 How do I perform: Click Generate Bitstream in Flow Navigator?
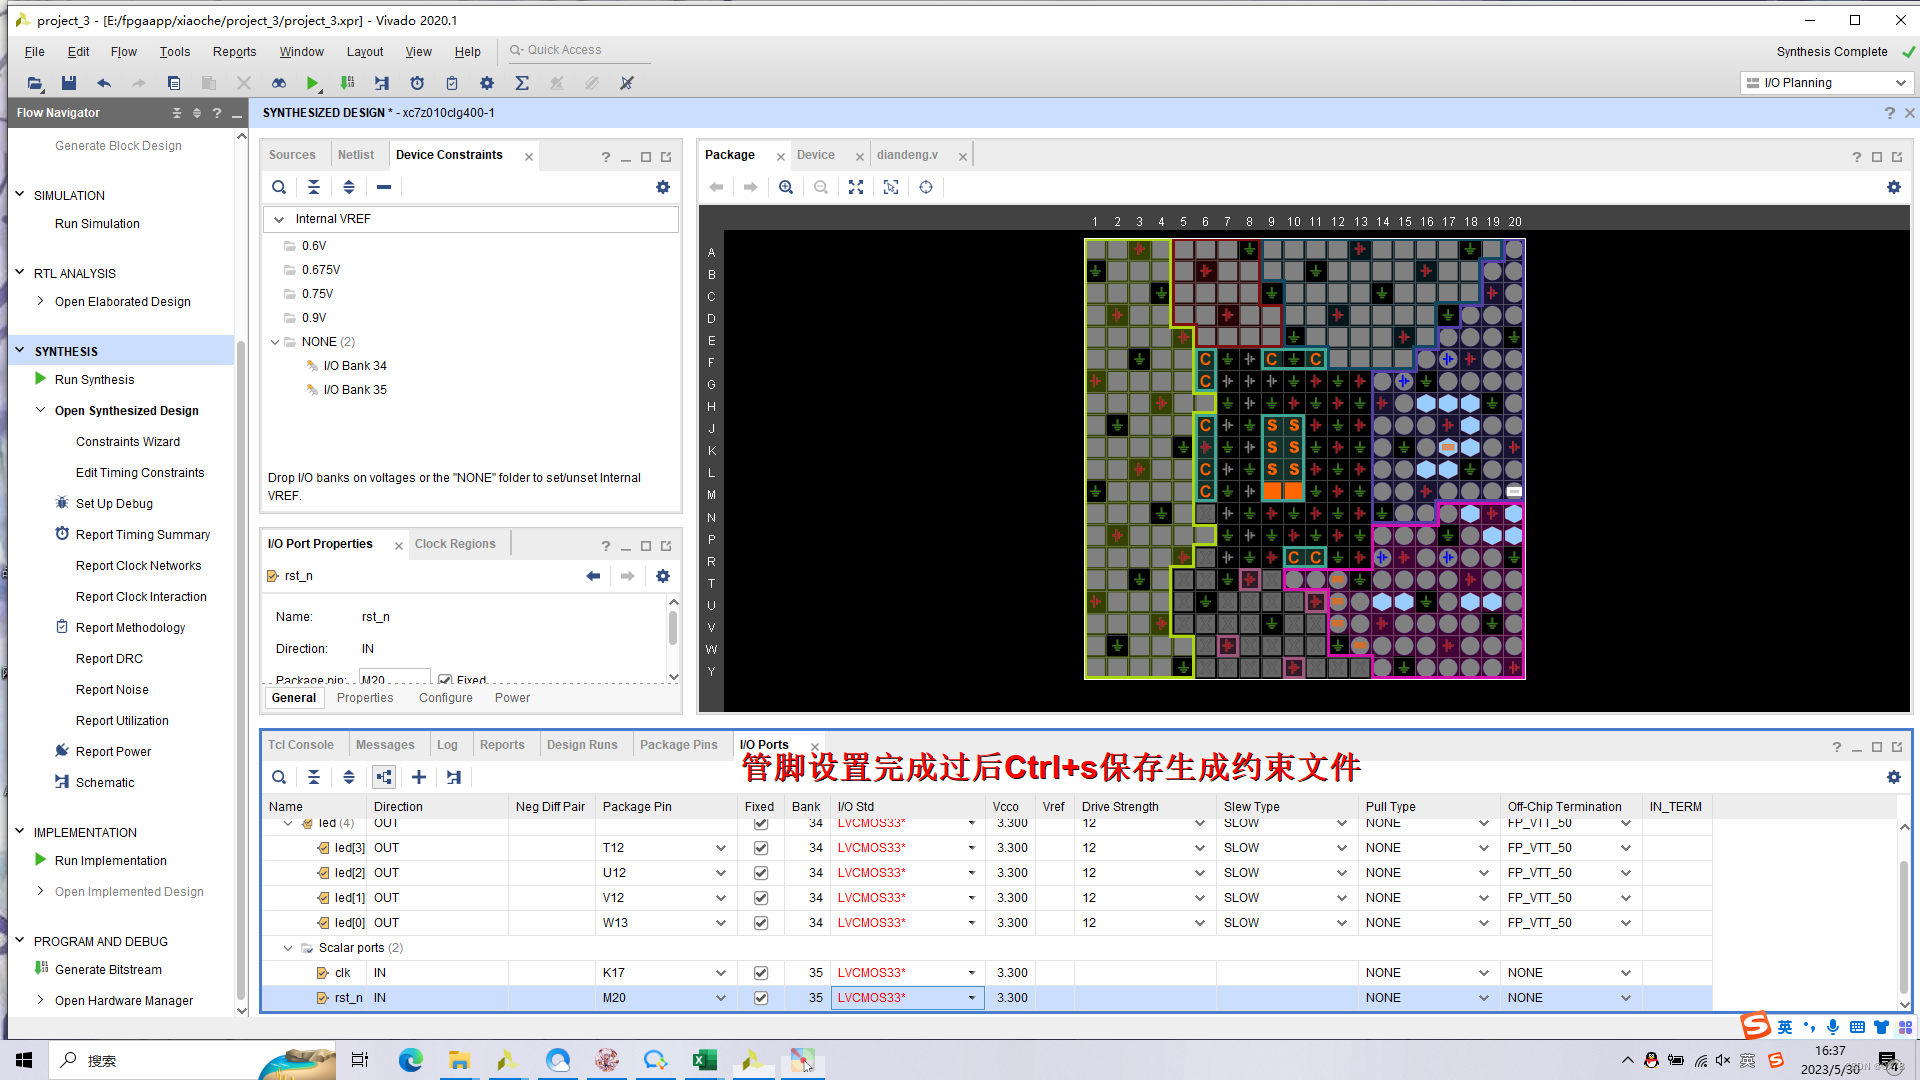(108, 970)
